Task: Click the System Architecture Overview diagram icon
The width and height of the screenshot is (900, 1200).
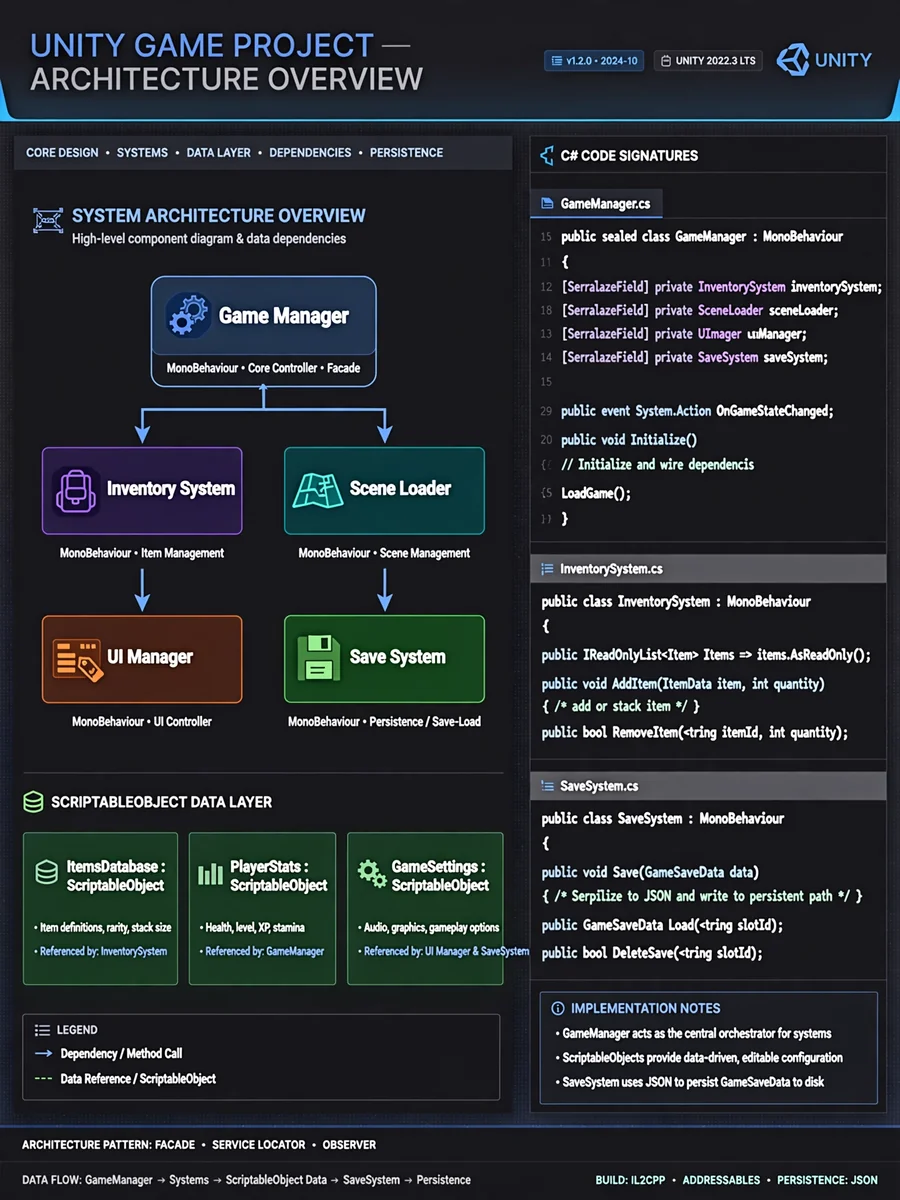Action: click(x=47, y=220)
